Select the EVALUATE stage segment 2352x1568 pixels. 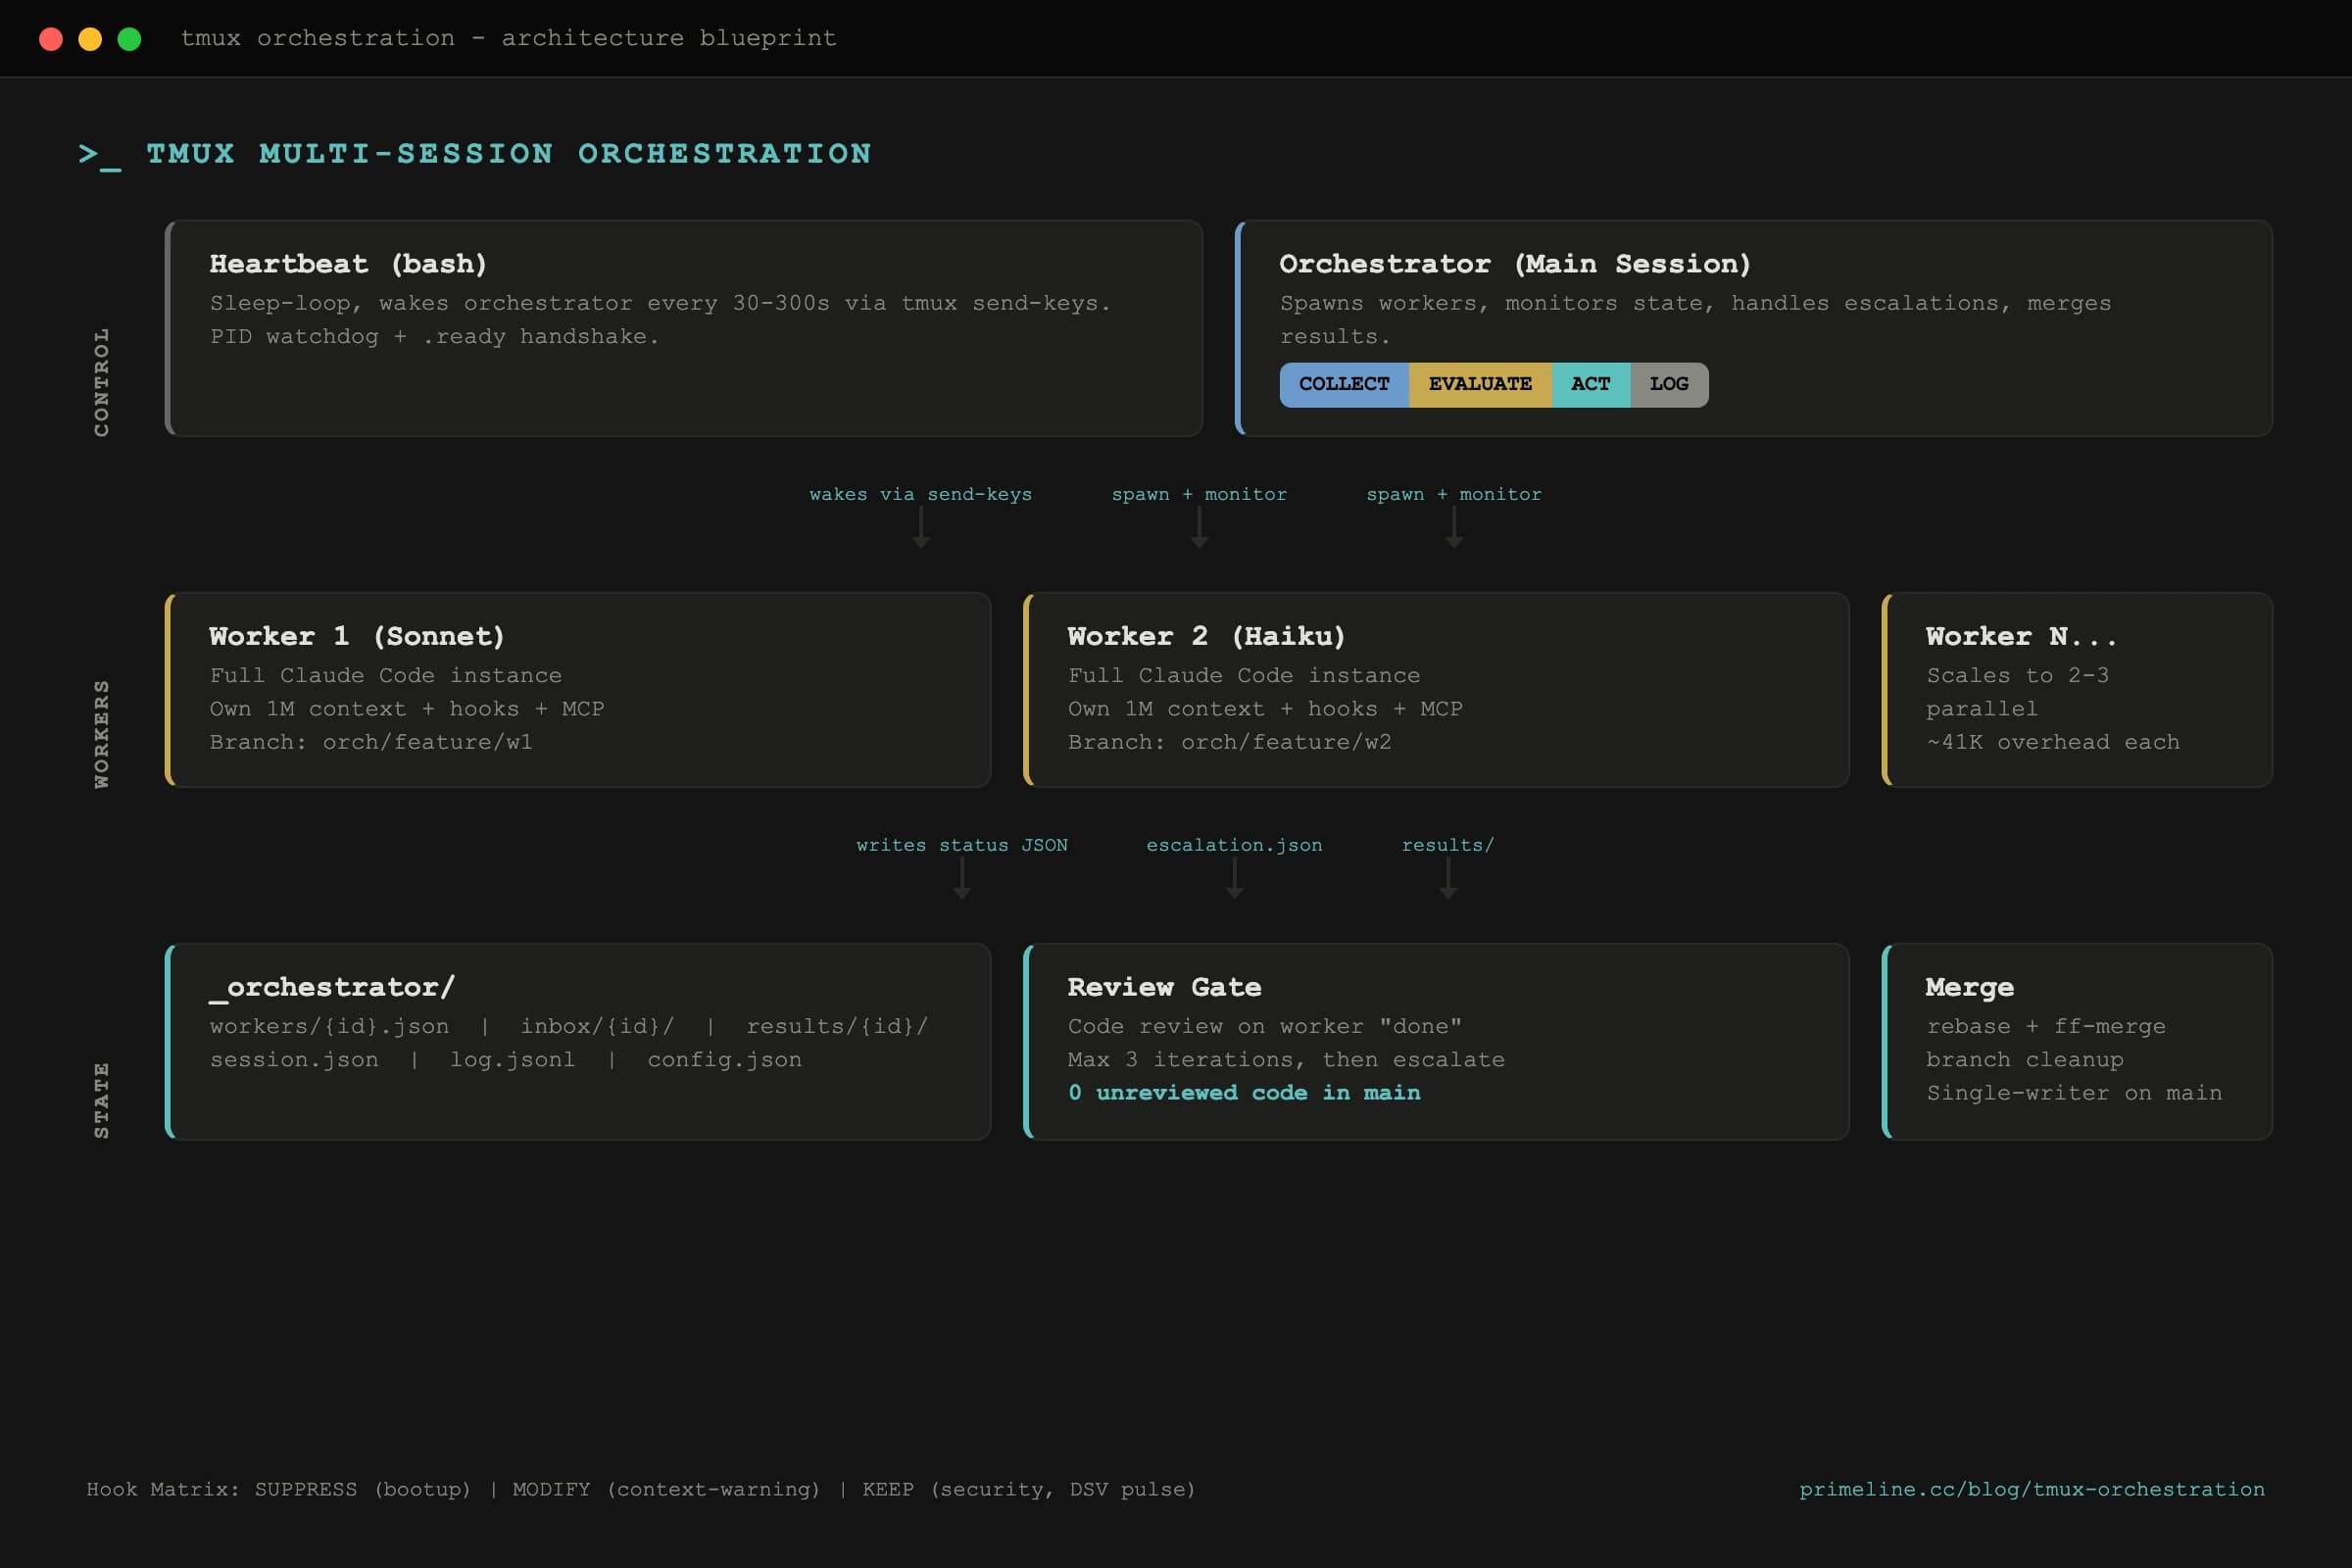coord(1480,384)
